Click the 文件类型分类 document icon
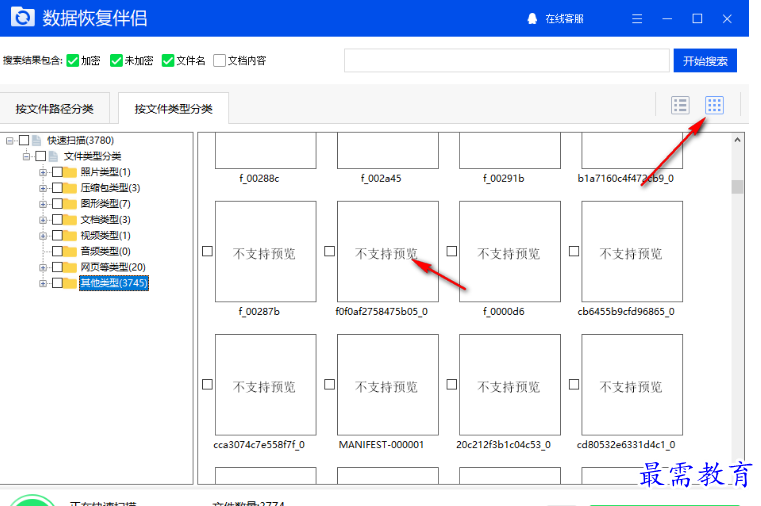Screen dimensions: 761x506 point(53,156)
